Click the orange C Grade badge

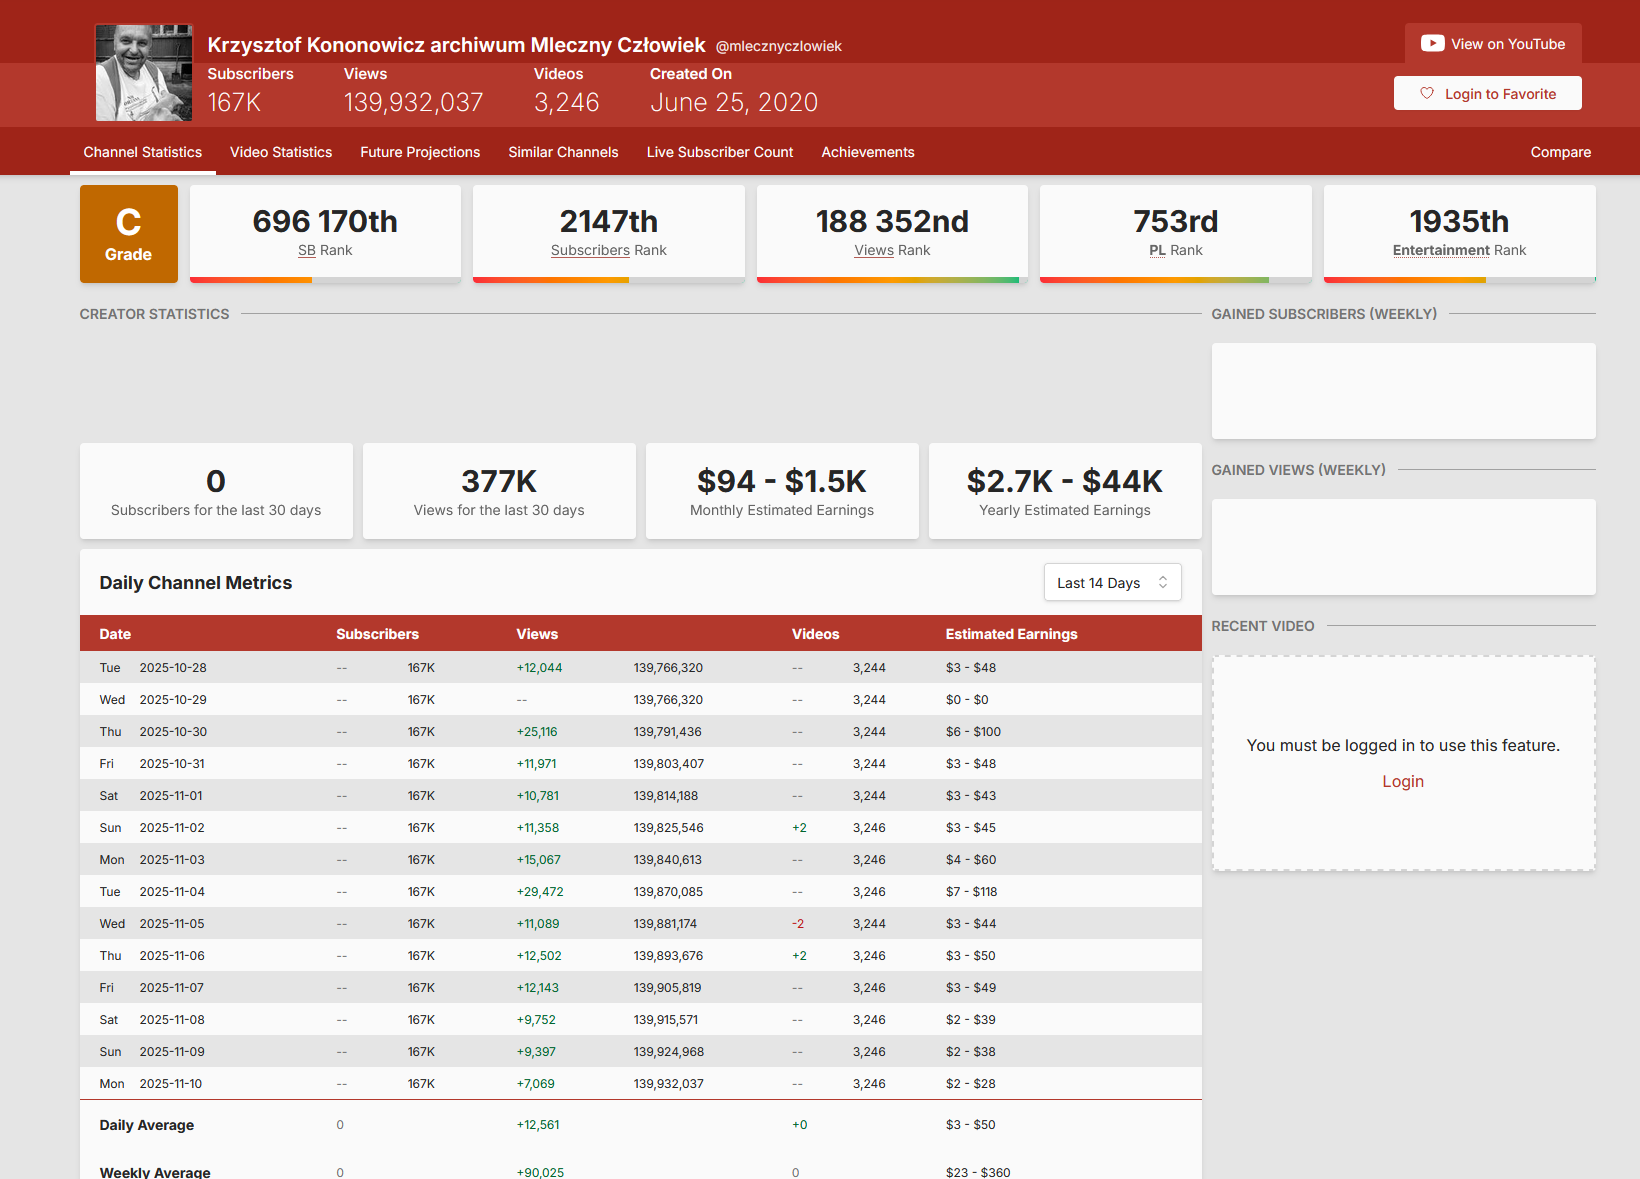click(129, 234)
